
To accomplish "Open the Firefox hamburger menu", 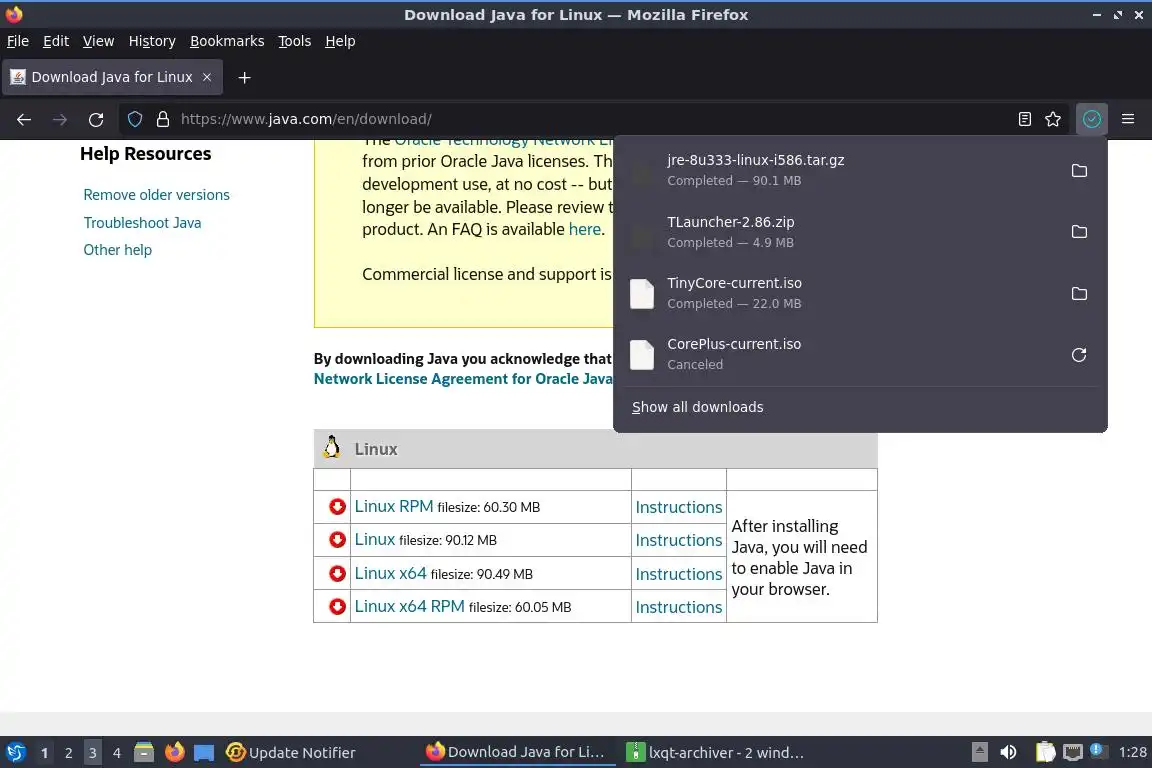I will 1128,119.
